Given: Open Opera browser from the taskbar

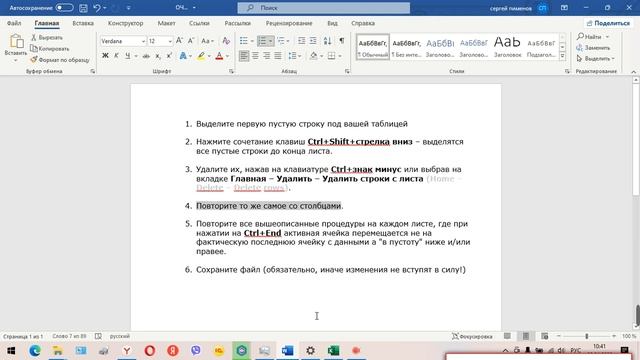Looking at the screenshot, I should 150,351.
